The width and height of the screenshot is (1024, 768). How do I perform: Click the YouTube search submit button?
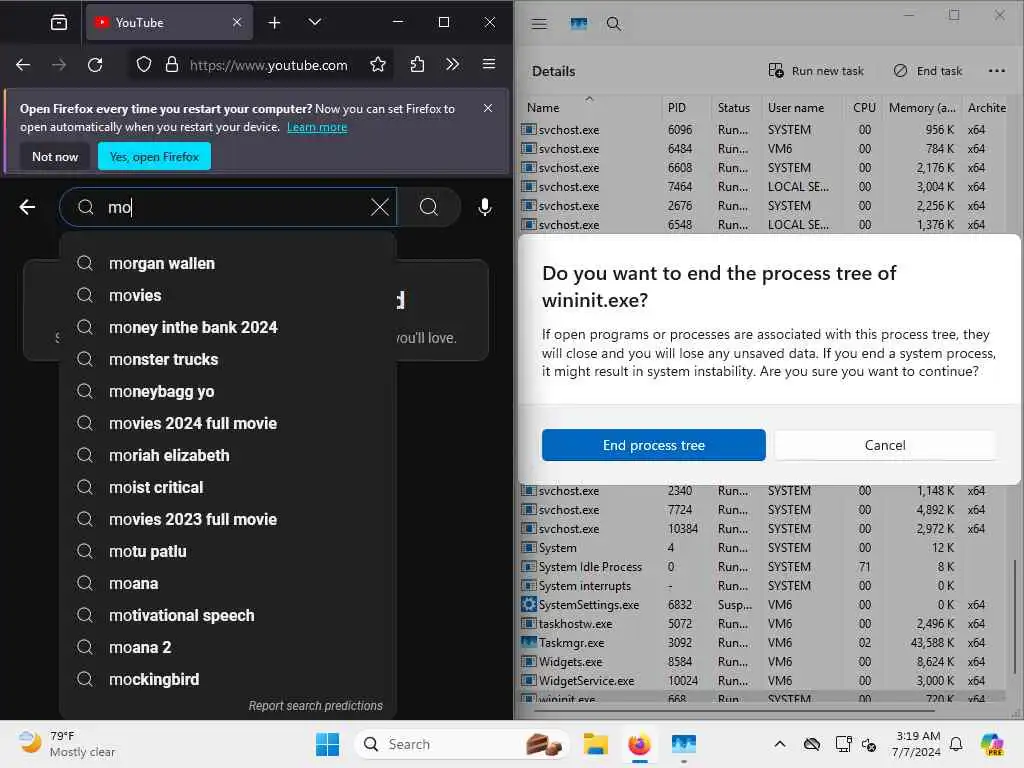[428, 207]
